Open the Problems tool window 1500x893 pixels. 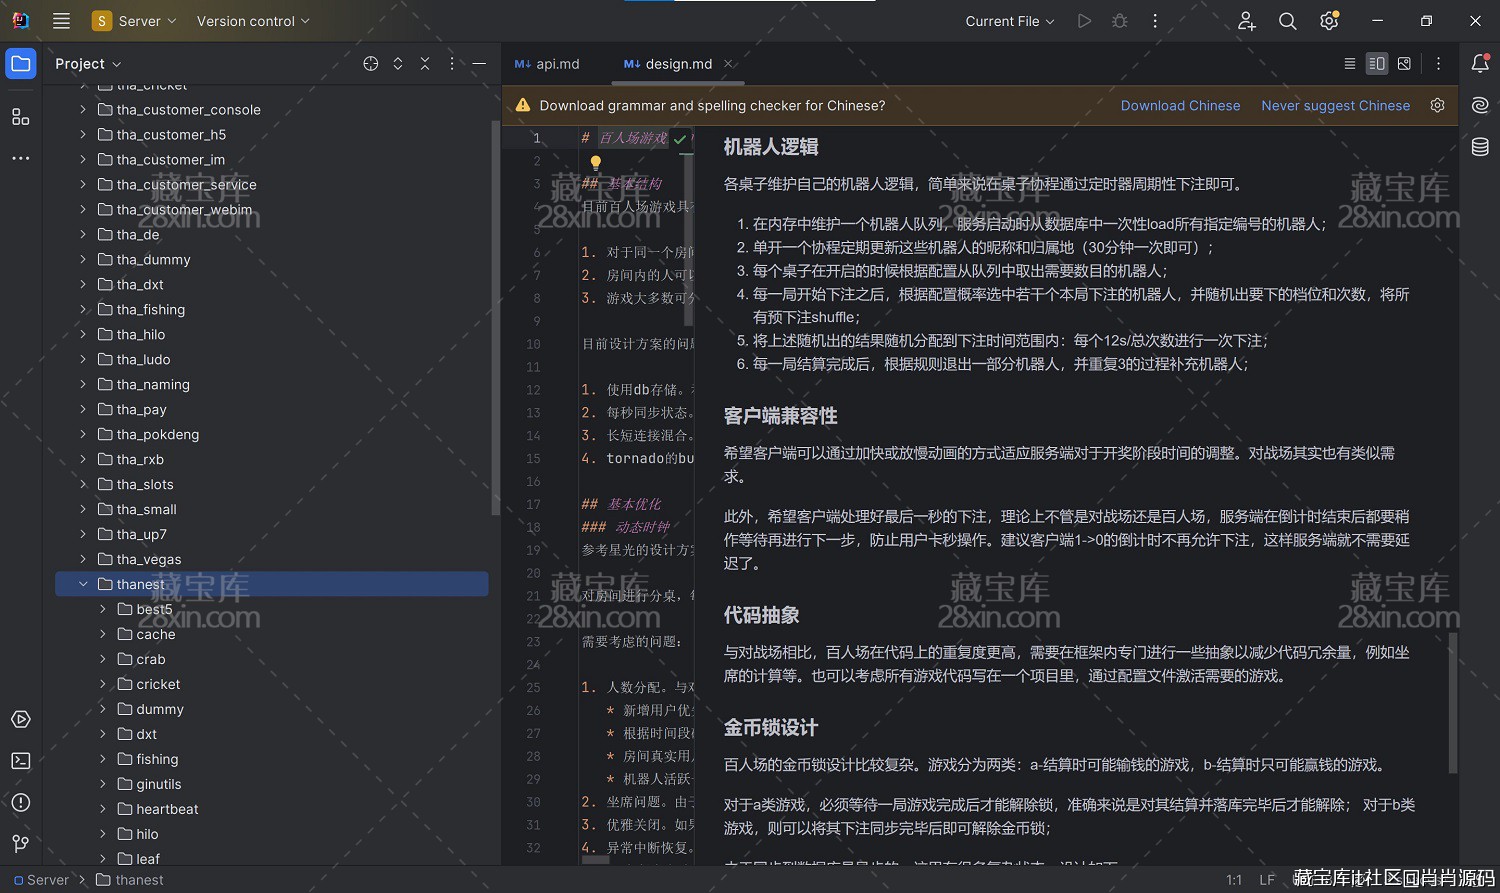(21, 802)
